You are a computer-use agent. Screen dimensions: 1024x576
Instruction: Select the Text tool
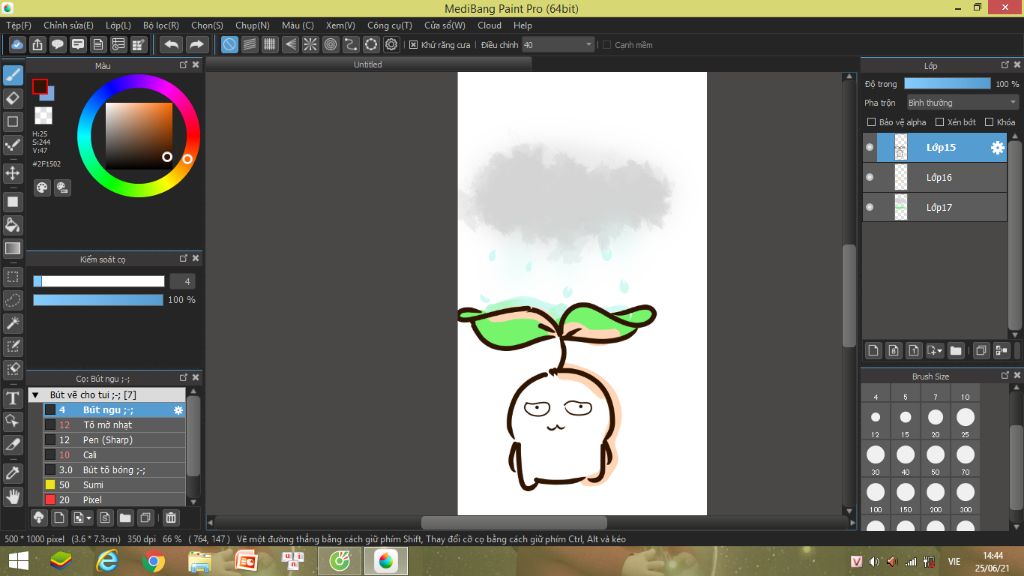pyautogui.click(x=12, y=398)
